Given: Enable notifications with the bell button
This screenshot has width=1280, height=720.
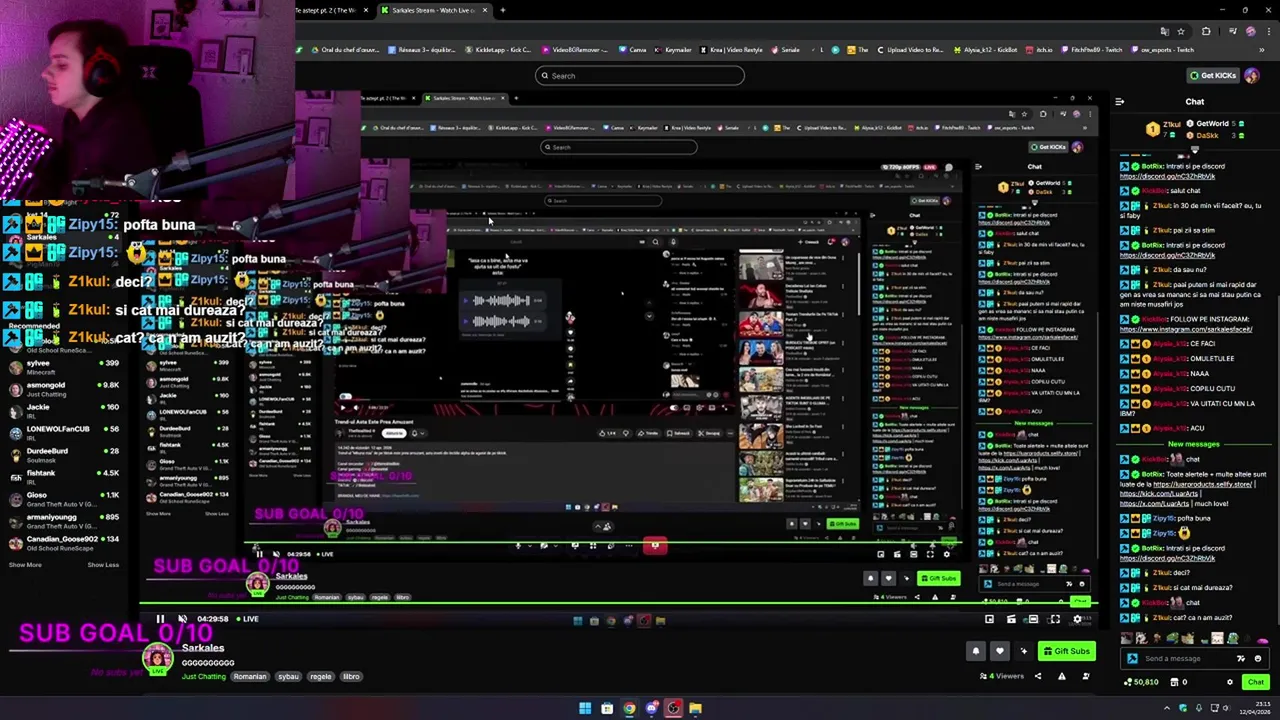Looking at the screenshot, I should point(976,651).
